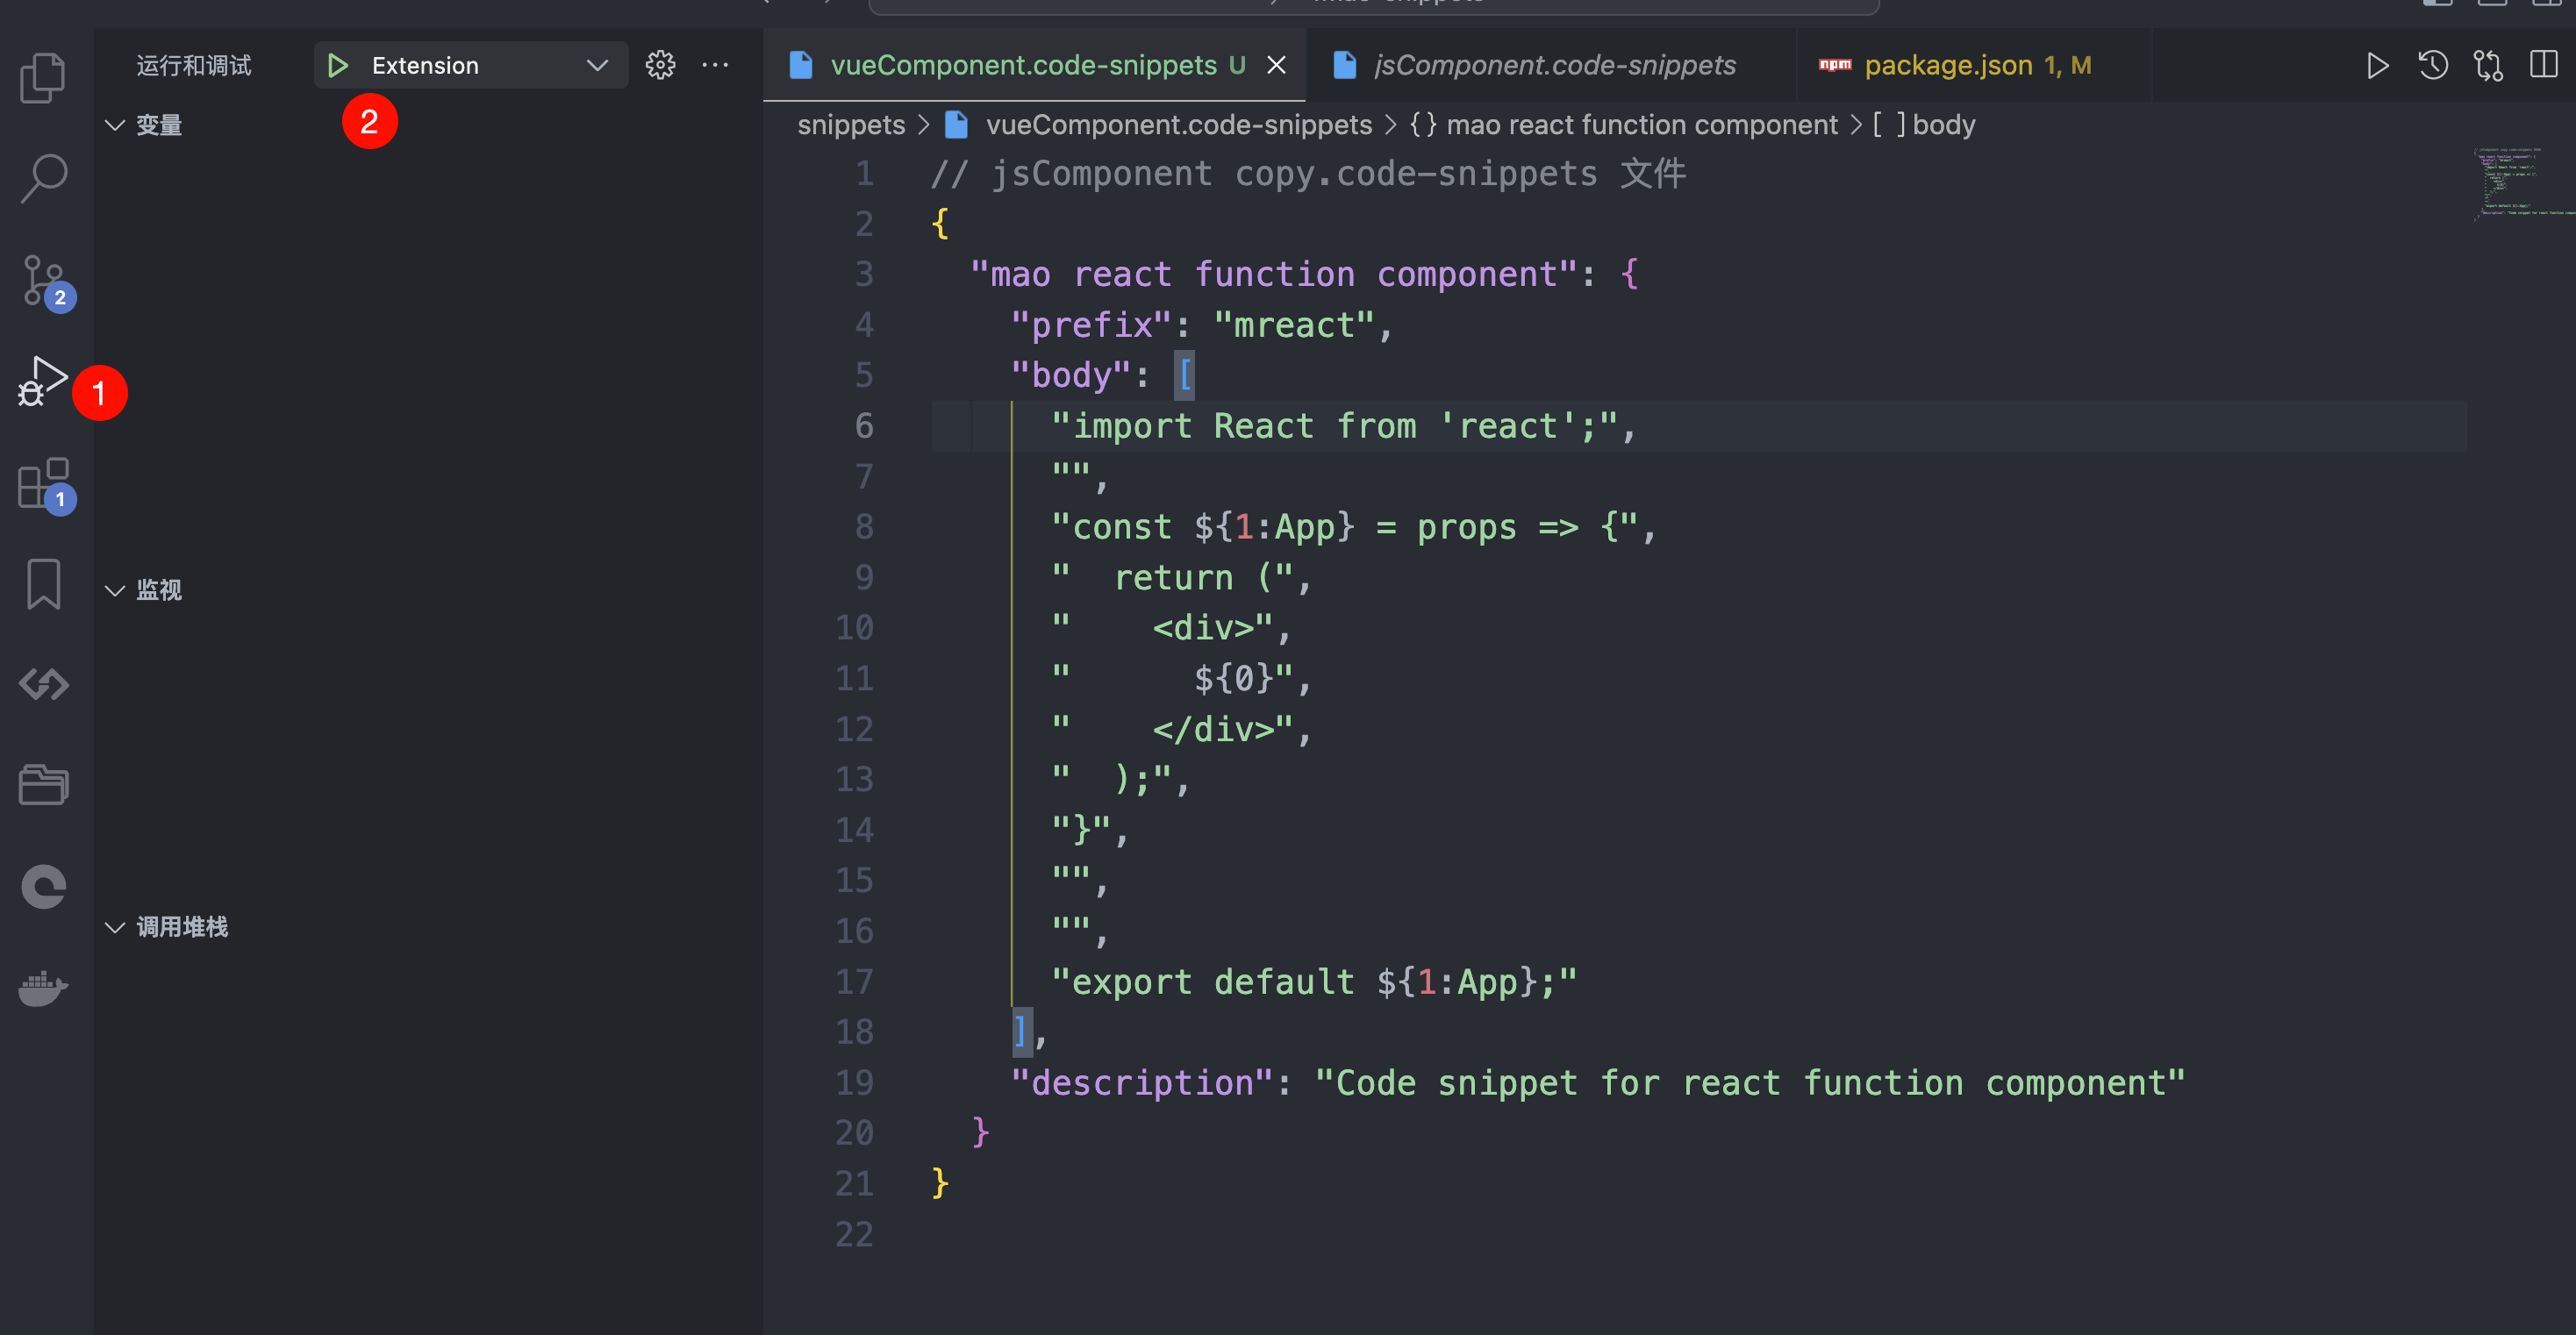
Task: Run the file with the editor play icon
Action: tap(2378, 66)
